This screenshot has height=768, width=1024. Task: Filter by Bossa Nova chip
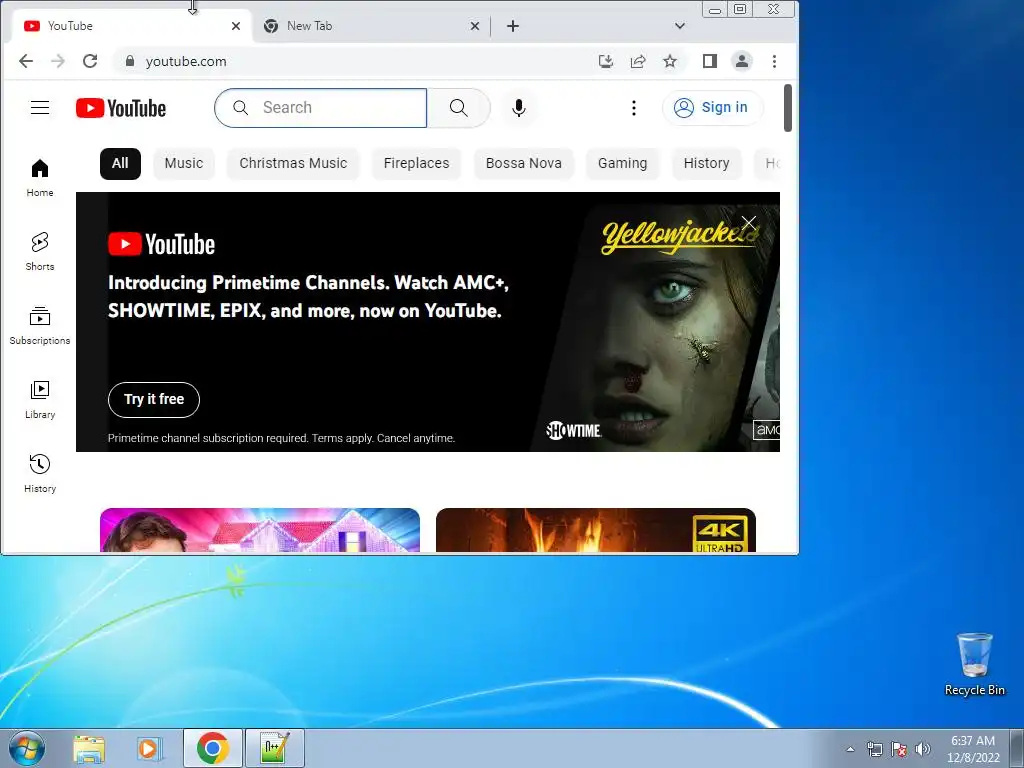[x=524, y=163]
